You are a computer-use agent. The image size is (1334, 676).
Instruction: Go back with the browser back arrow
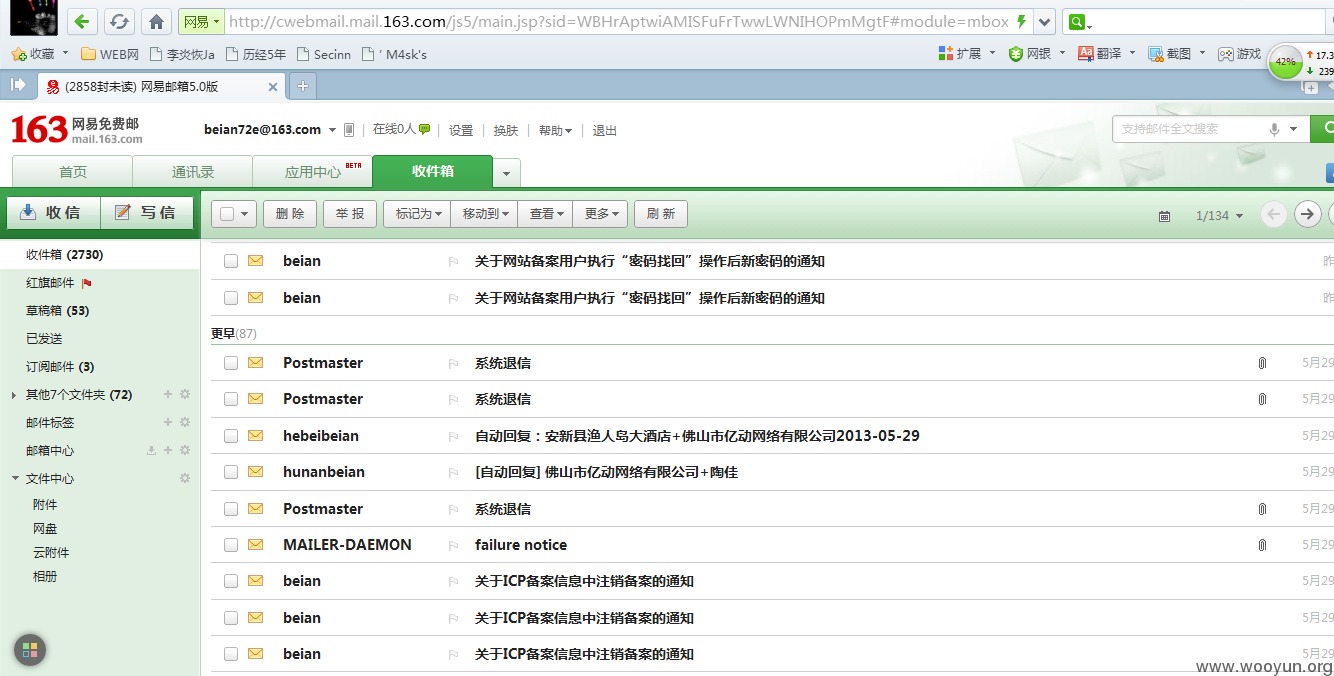[83, 21]
